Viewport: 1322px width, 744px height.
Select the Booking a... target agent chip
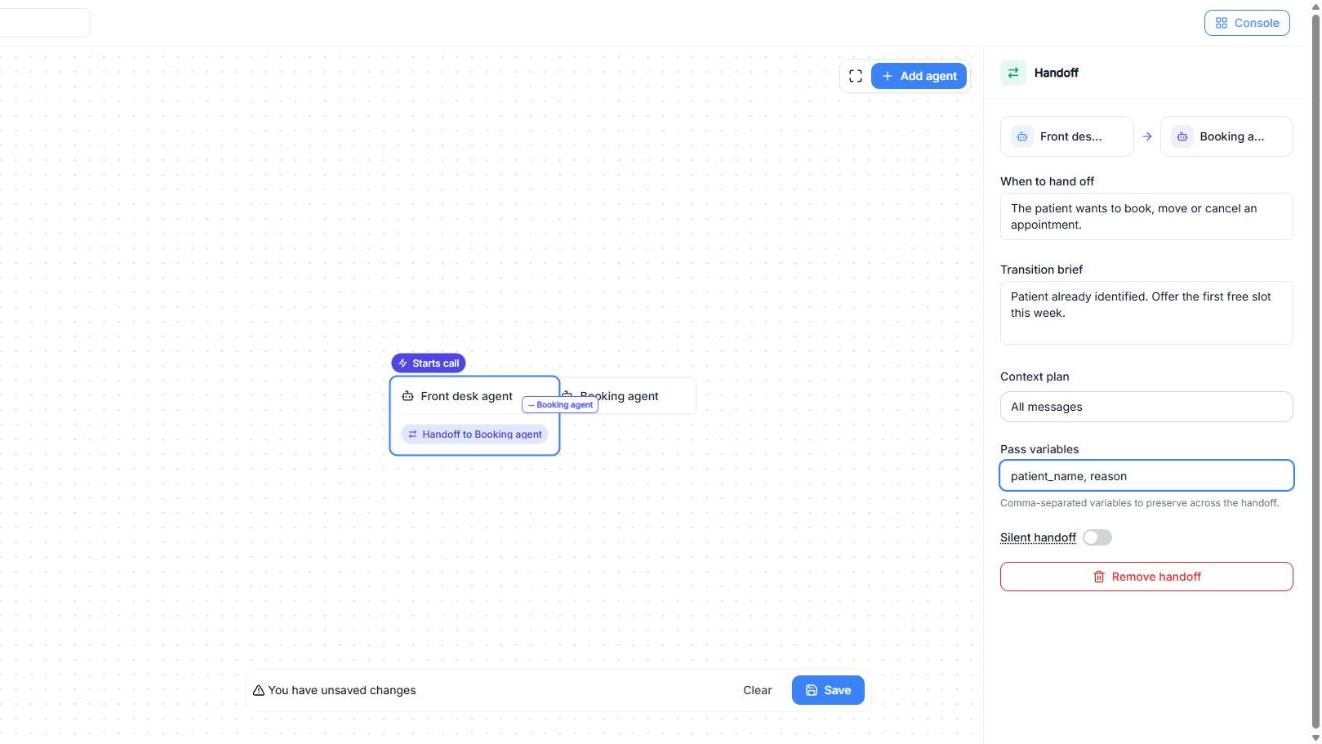pyautogui.click(x=1226, y=137)
